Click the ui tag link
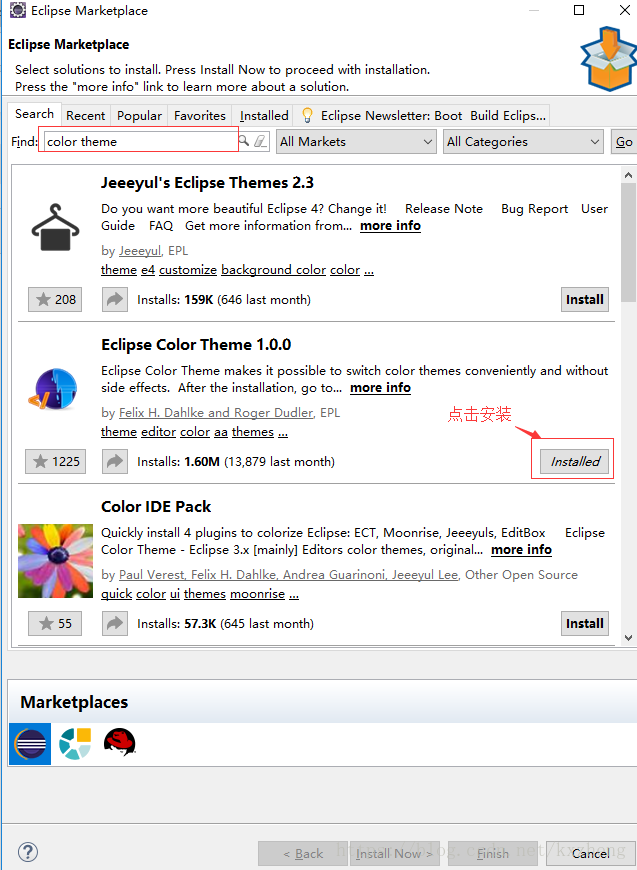Image resolution: width=637 pixels, height=870 pixels. (x=175, y=594)
